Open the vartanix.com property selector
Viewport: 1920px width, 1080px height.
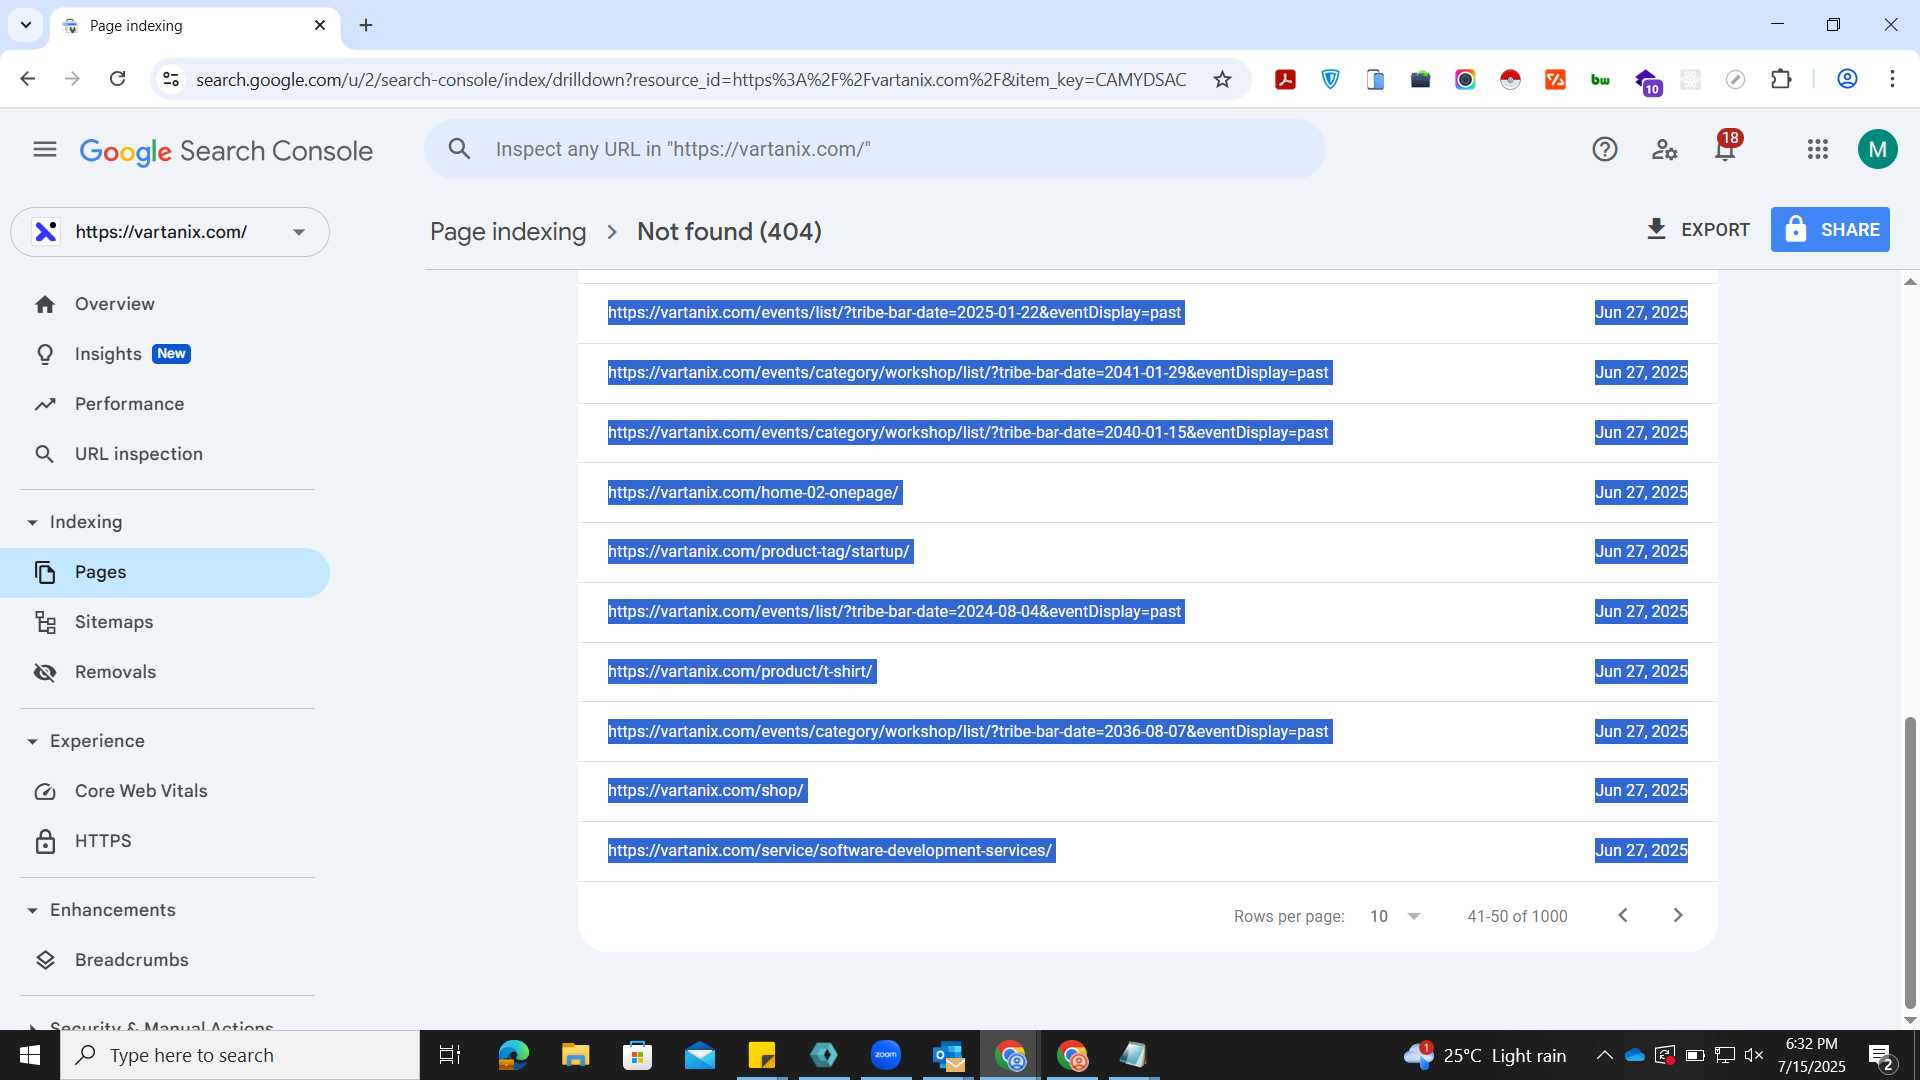point(170,232)
